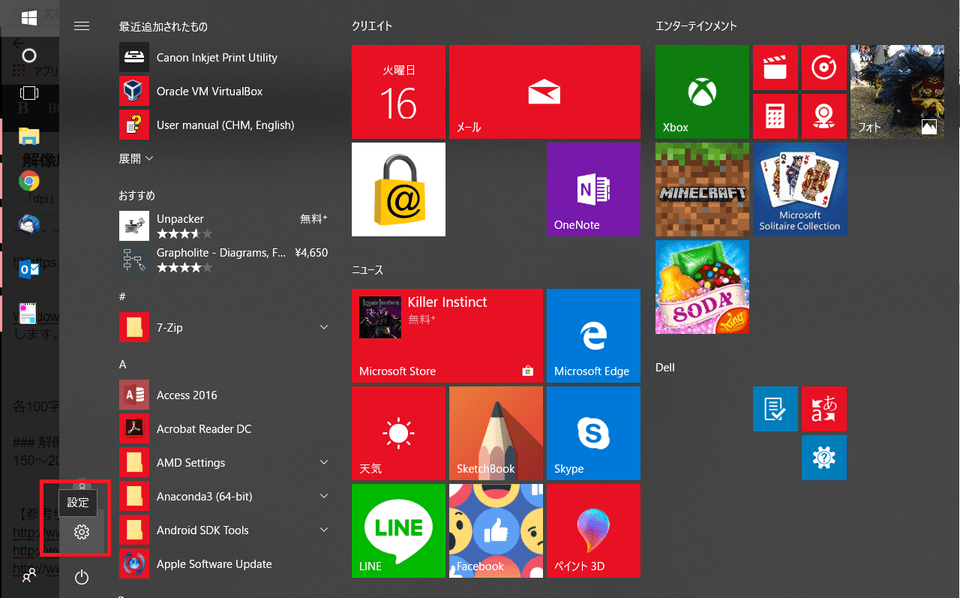Viewport: 960px width, 598px height.
Task: Open Access 2016 from app list
Action: click(x=187, y=395)
